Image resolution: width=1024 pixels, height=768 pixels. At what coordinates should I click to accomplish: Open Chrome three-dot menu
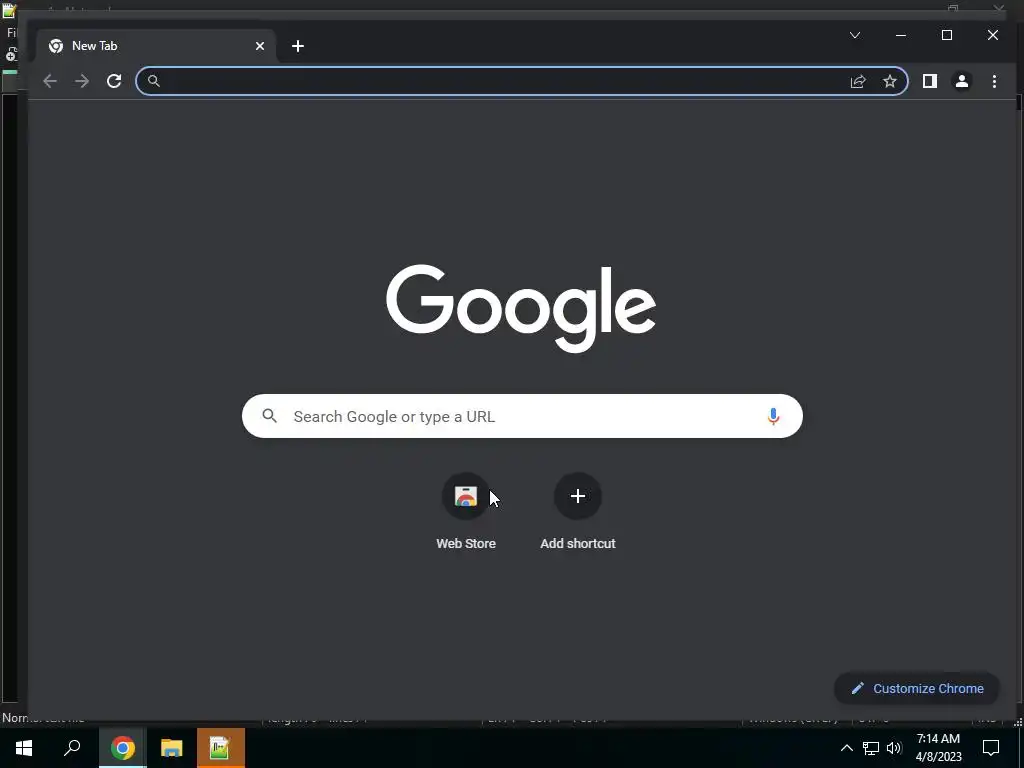pos(994,81)
